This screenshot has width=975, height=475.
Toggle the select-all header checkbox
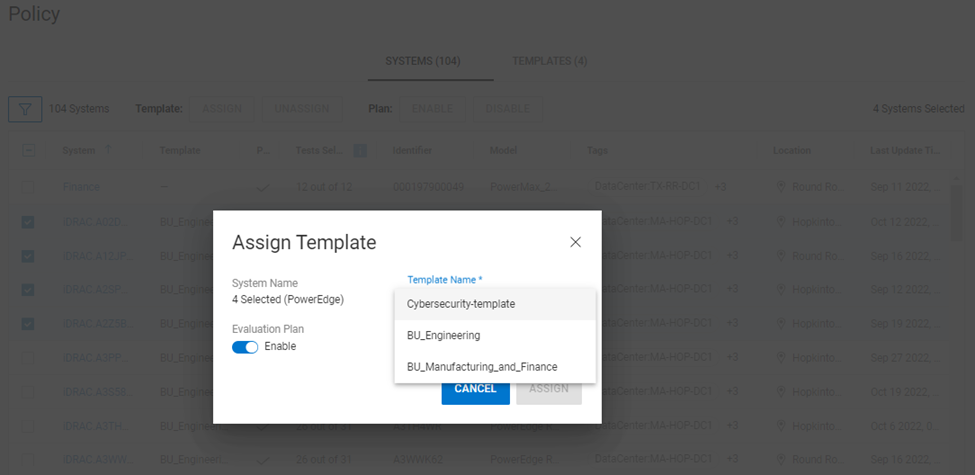[x=29, y=150]
